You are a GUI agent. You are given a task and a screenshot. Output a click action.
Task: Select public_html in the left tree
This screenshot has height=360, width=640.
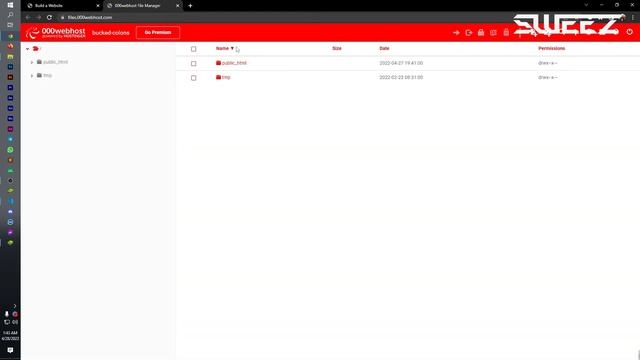[x=56, y=62]
